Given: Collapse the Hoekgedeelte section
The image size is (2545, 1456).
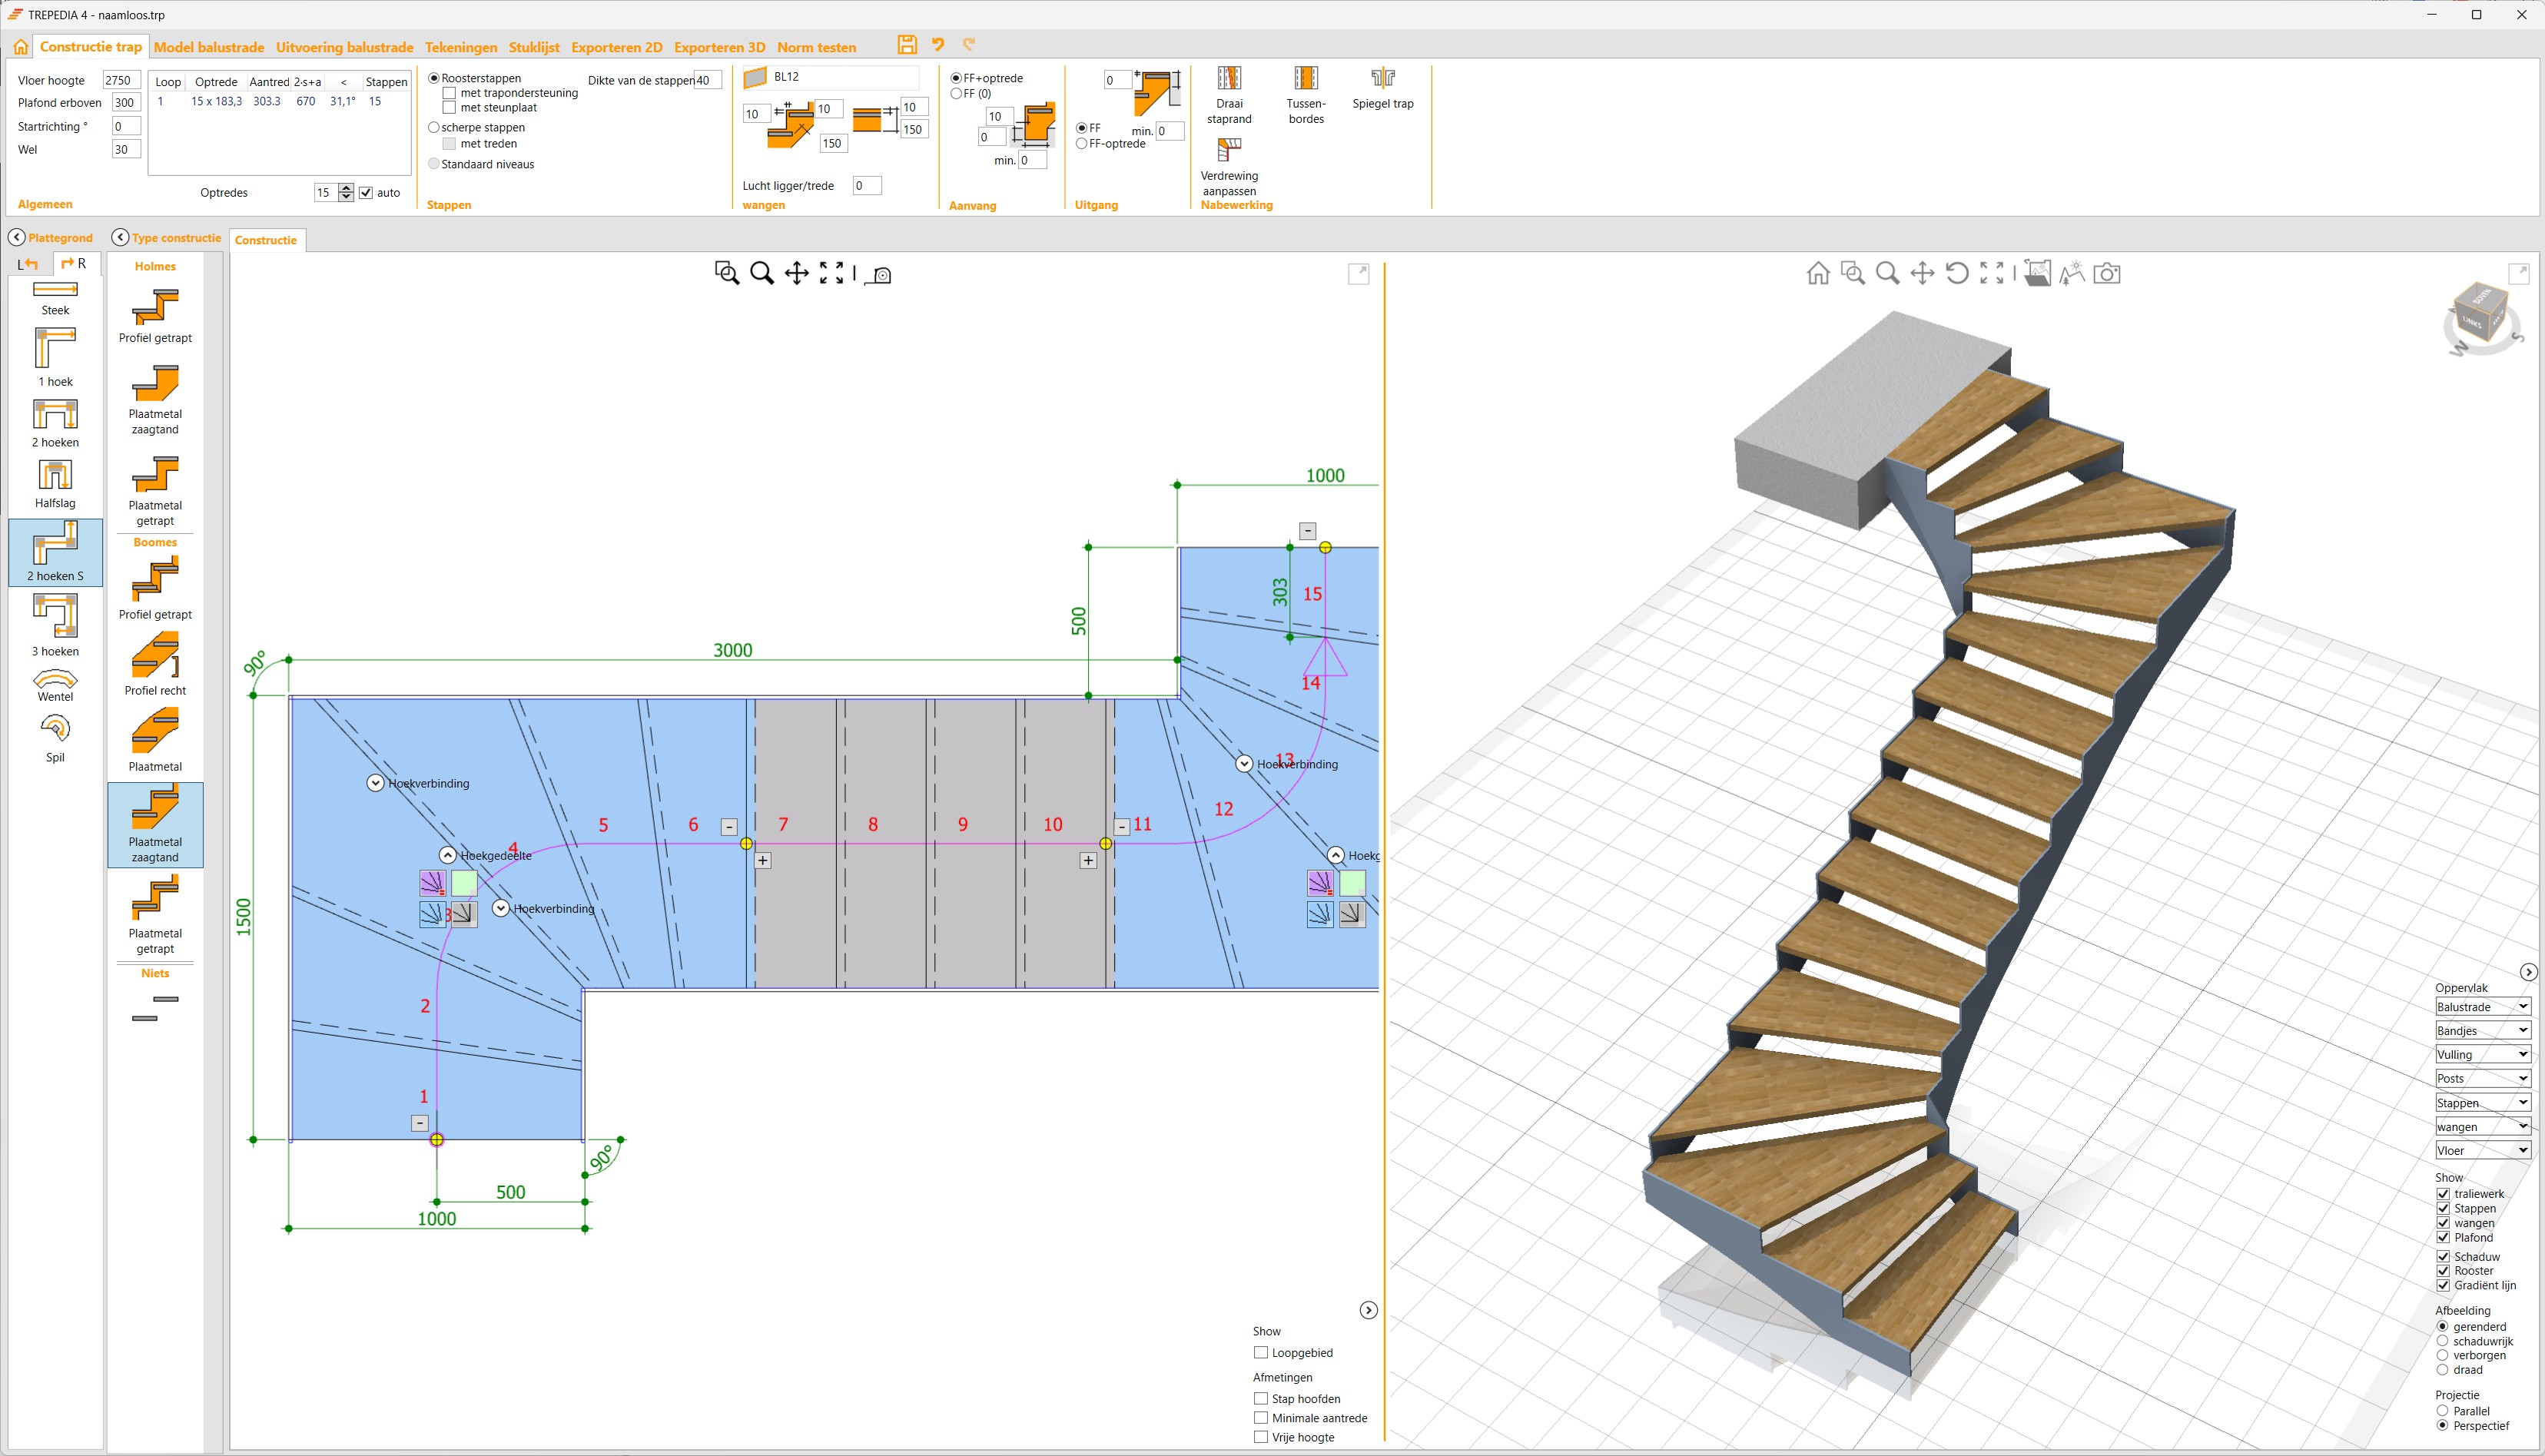Looking at the screenshot, I should pos(447,854).
